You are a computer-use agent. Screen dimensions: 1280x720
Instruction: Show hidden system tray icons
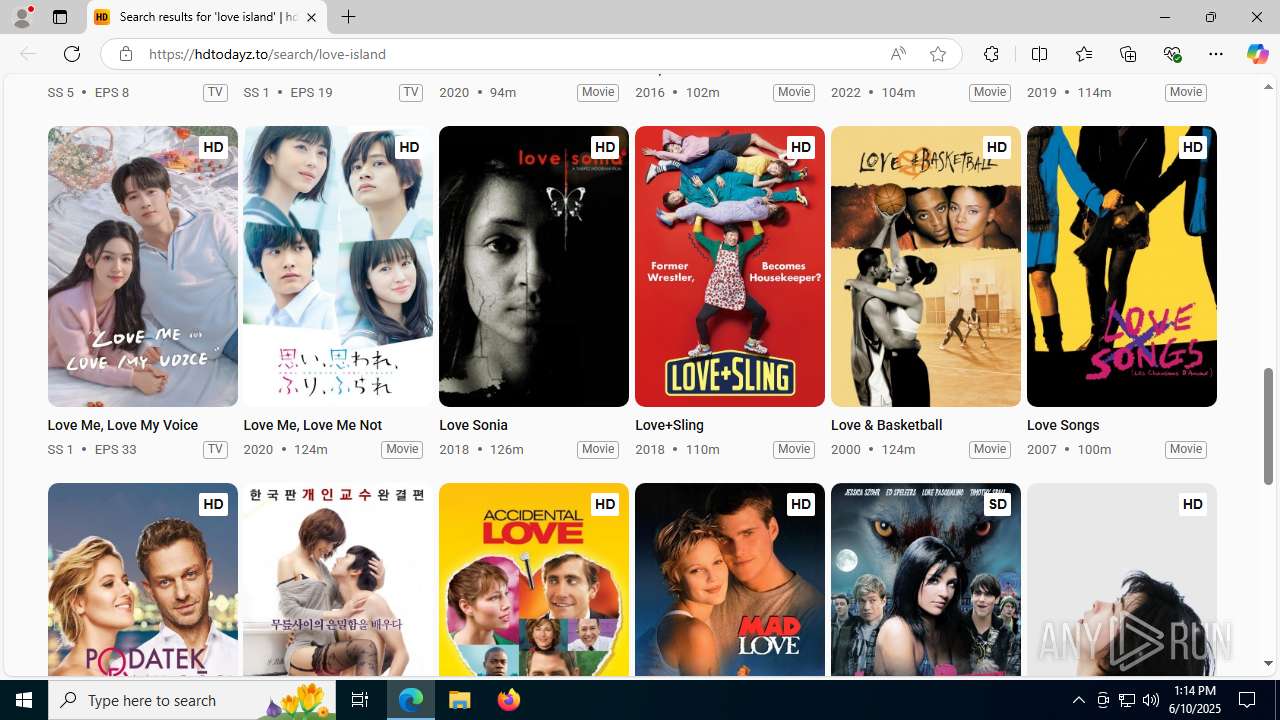(1078, 700)
